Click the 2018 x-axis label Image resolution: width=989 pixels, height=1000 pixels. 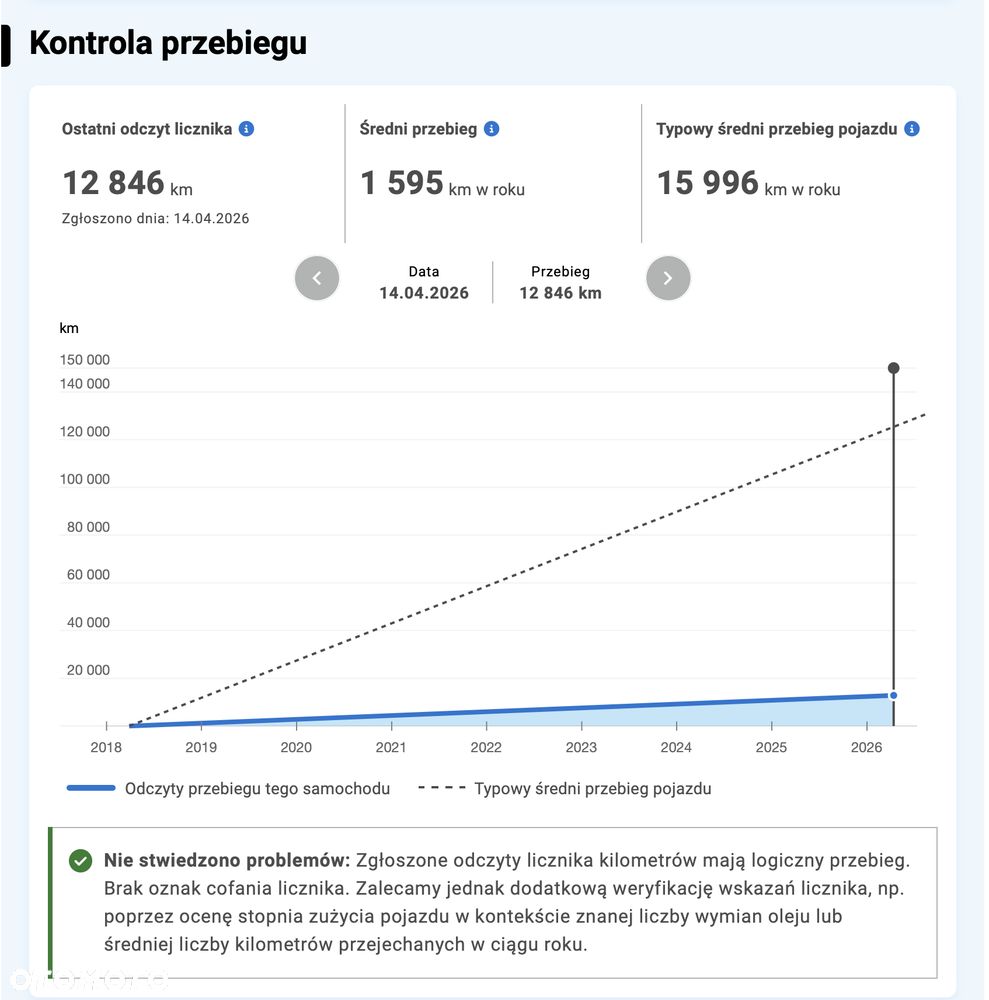tap(106, 747)
